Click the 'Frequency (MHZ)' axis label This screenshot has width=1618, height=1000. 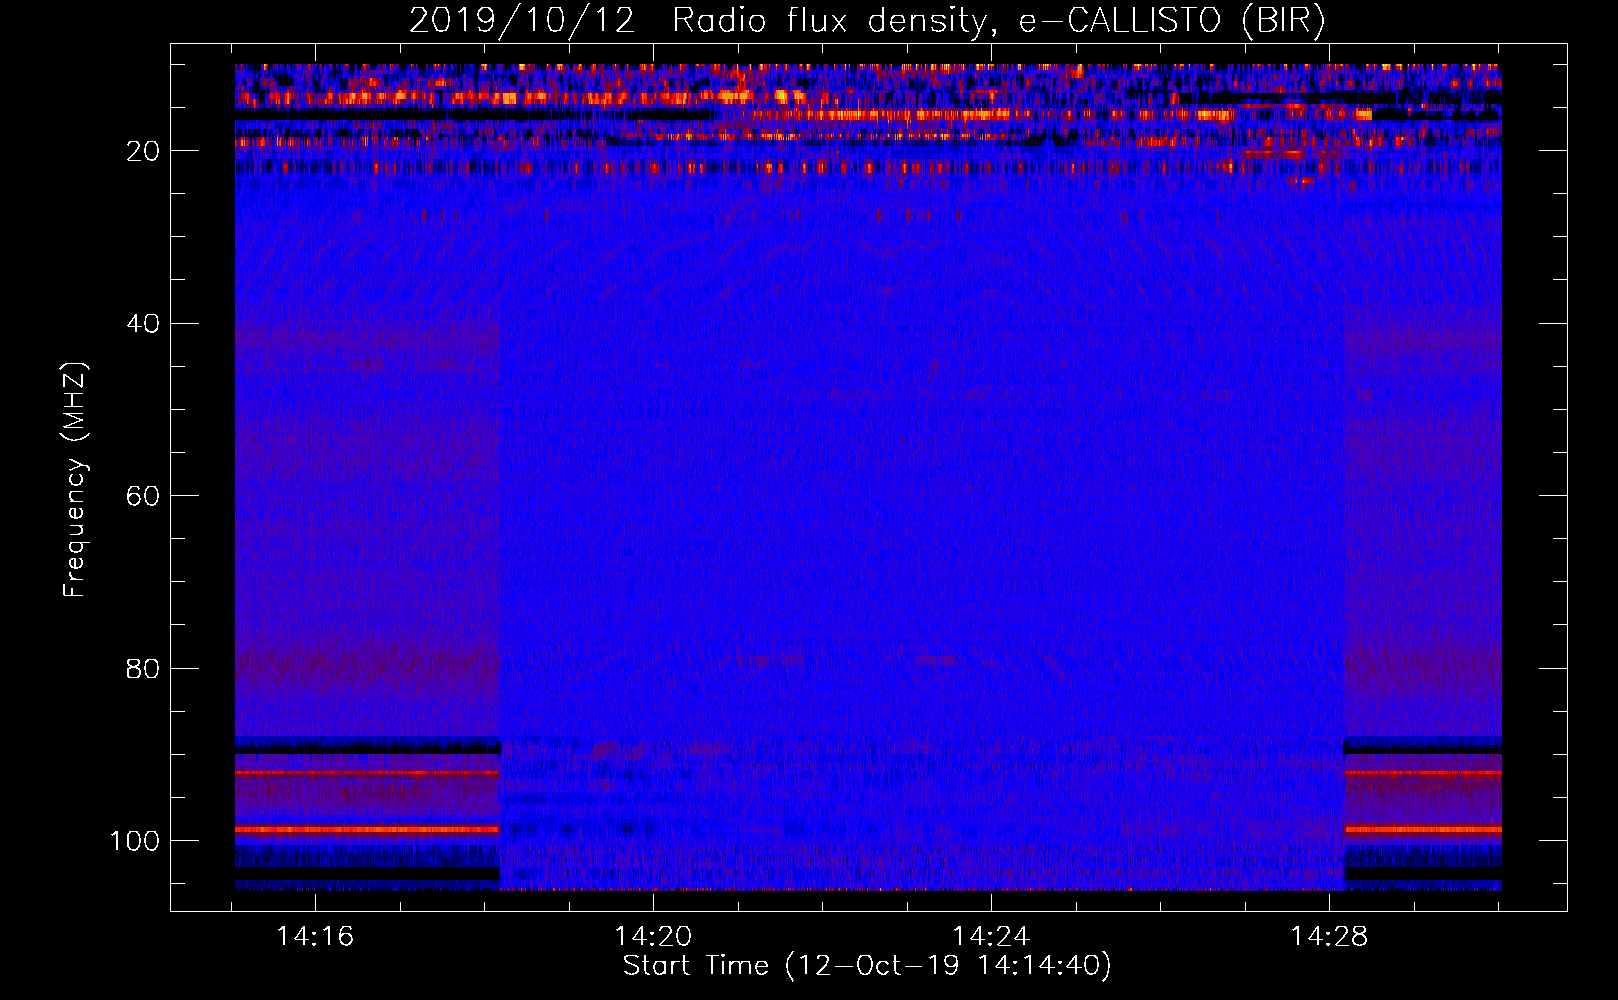[x=75, y=480]
